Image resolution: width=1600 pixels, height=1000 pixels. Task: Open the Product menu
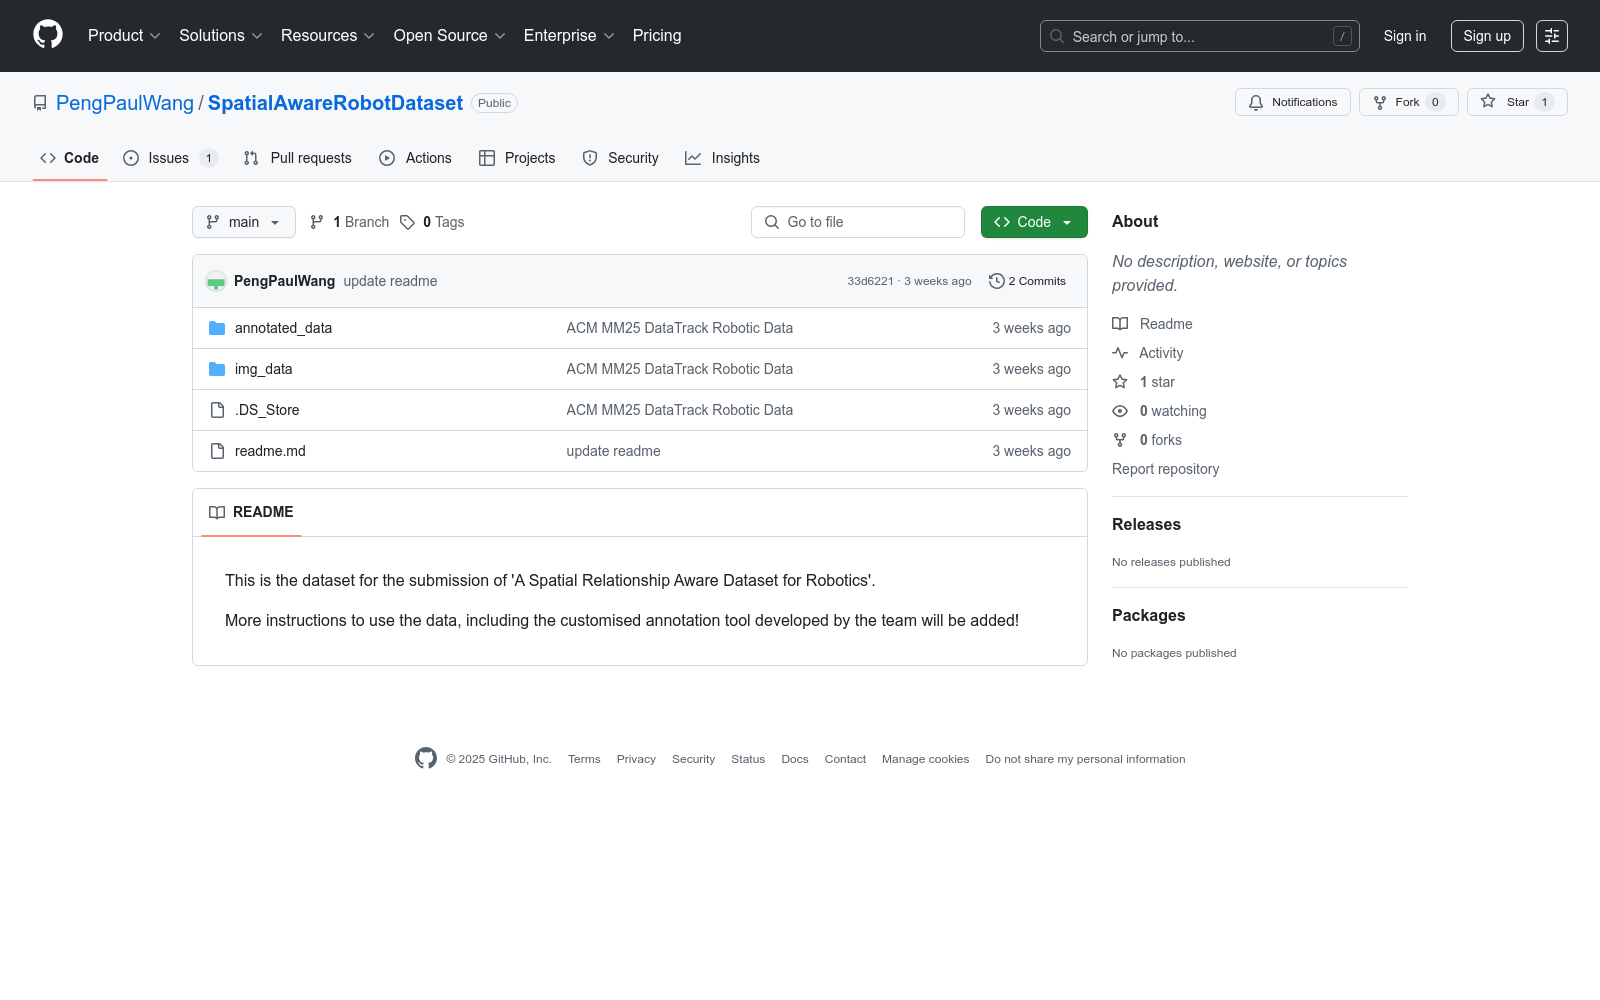[124, 36]
